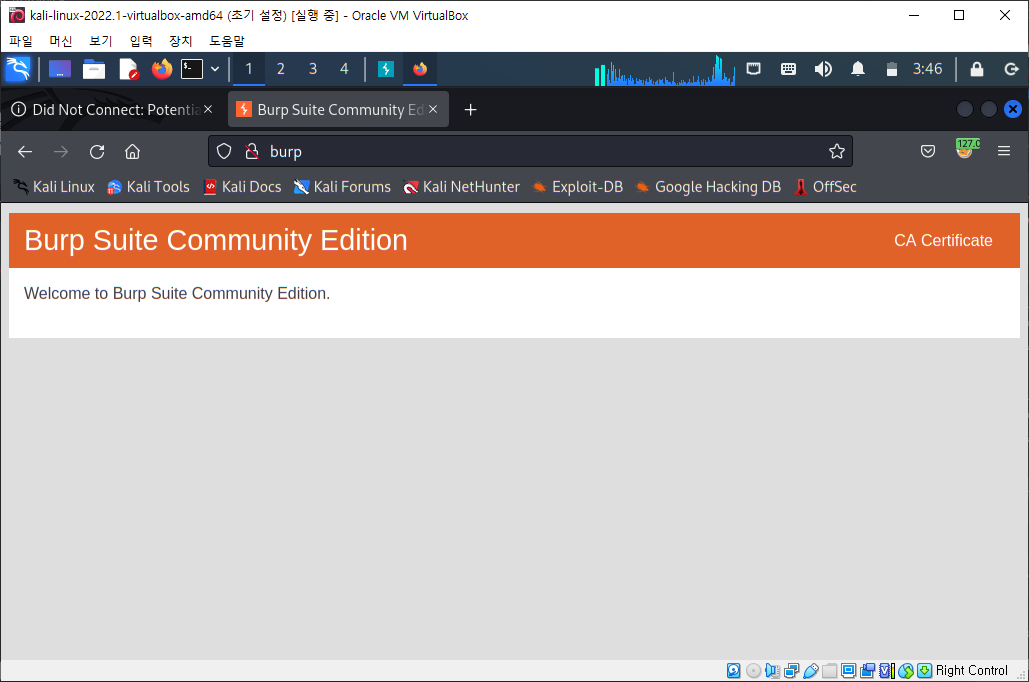Open the Firefox hamburger menu
The height and width of the screenshot is (682, 1029).
(1003, 151)
